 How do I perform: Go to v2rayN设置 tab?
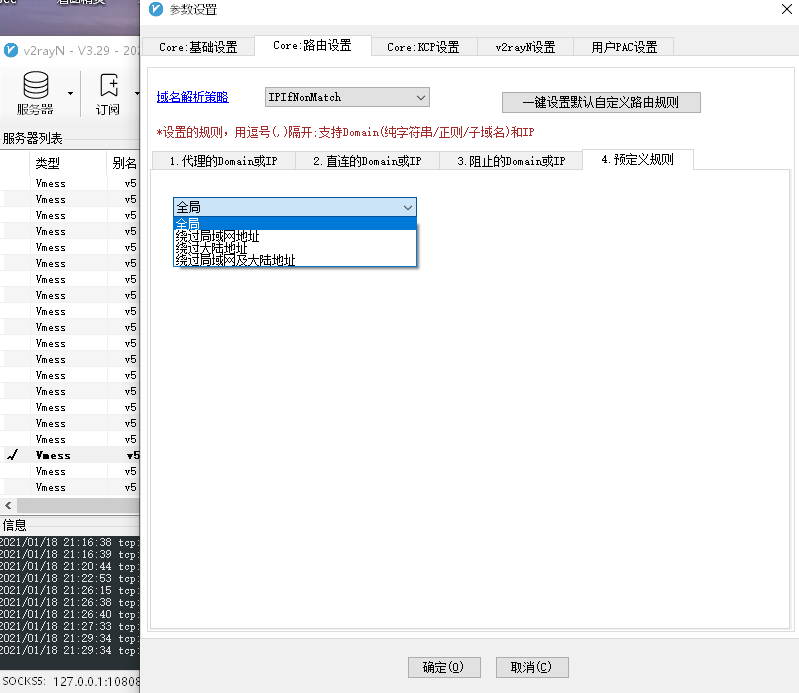coord(525,47)
